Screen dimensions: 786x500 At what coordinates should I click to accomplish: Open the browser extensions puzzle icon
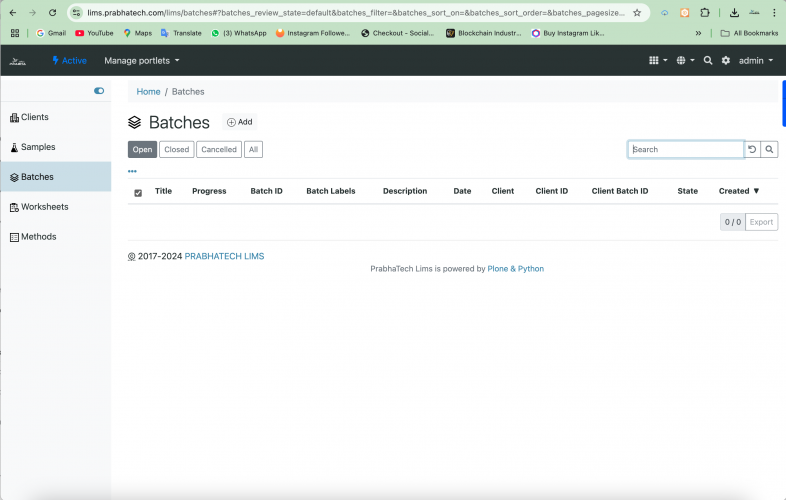click(705, 13)
